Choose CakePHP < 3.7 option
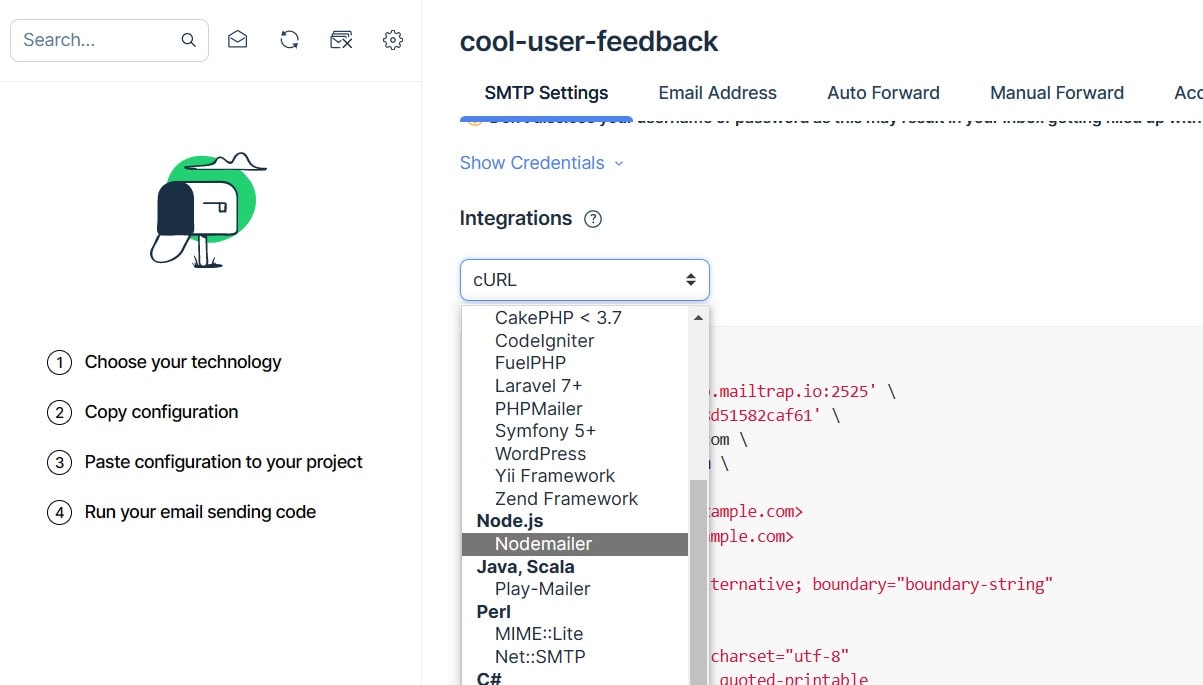This screenshot has width=1203, height=685. 575,318
